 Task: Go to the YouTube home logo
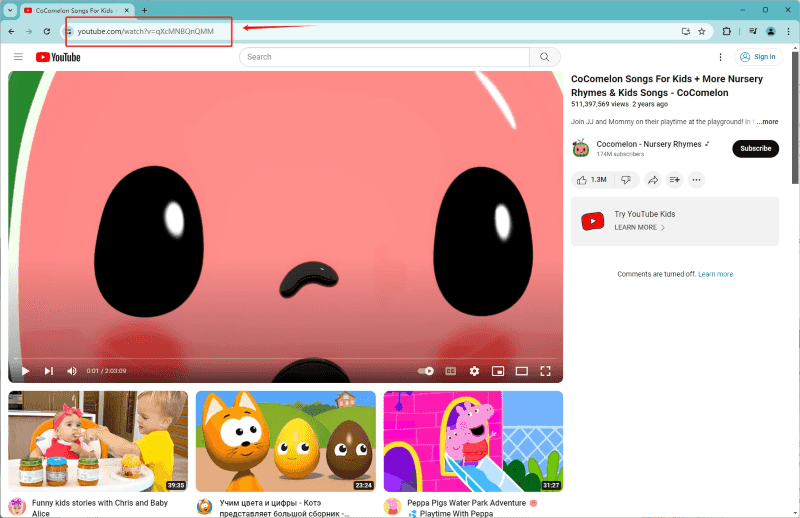(x=58, y=57)
